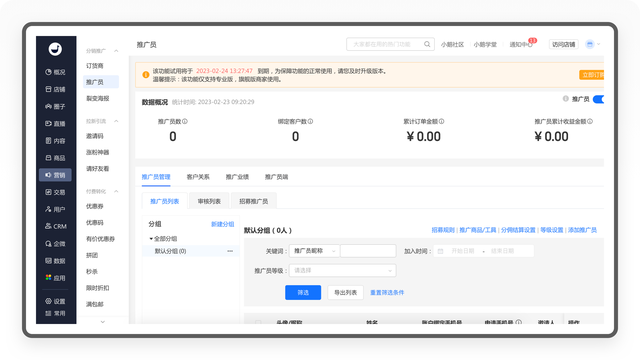Image resolution: width=640 pixels, height=360 pixels.
Task: Collapse the 全部分组 tree node
Action: 151,239
